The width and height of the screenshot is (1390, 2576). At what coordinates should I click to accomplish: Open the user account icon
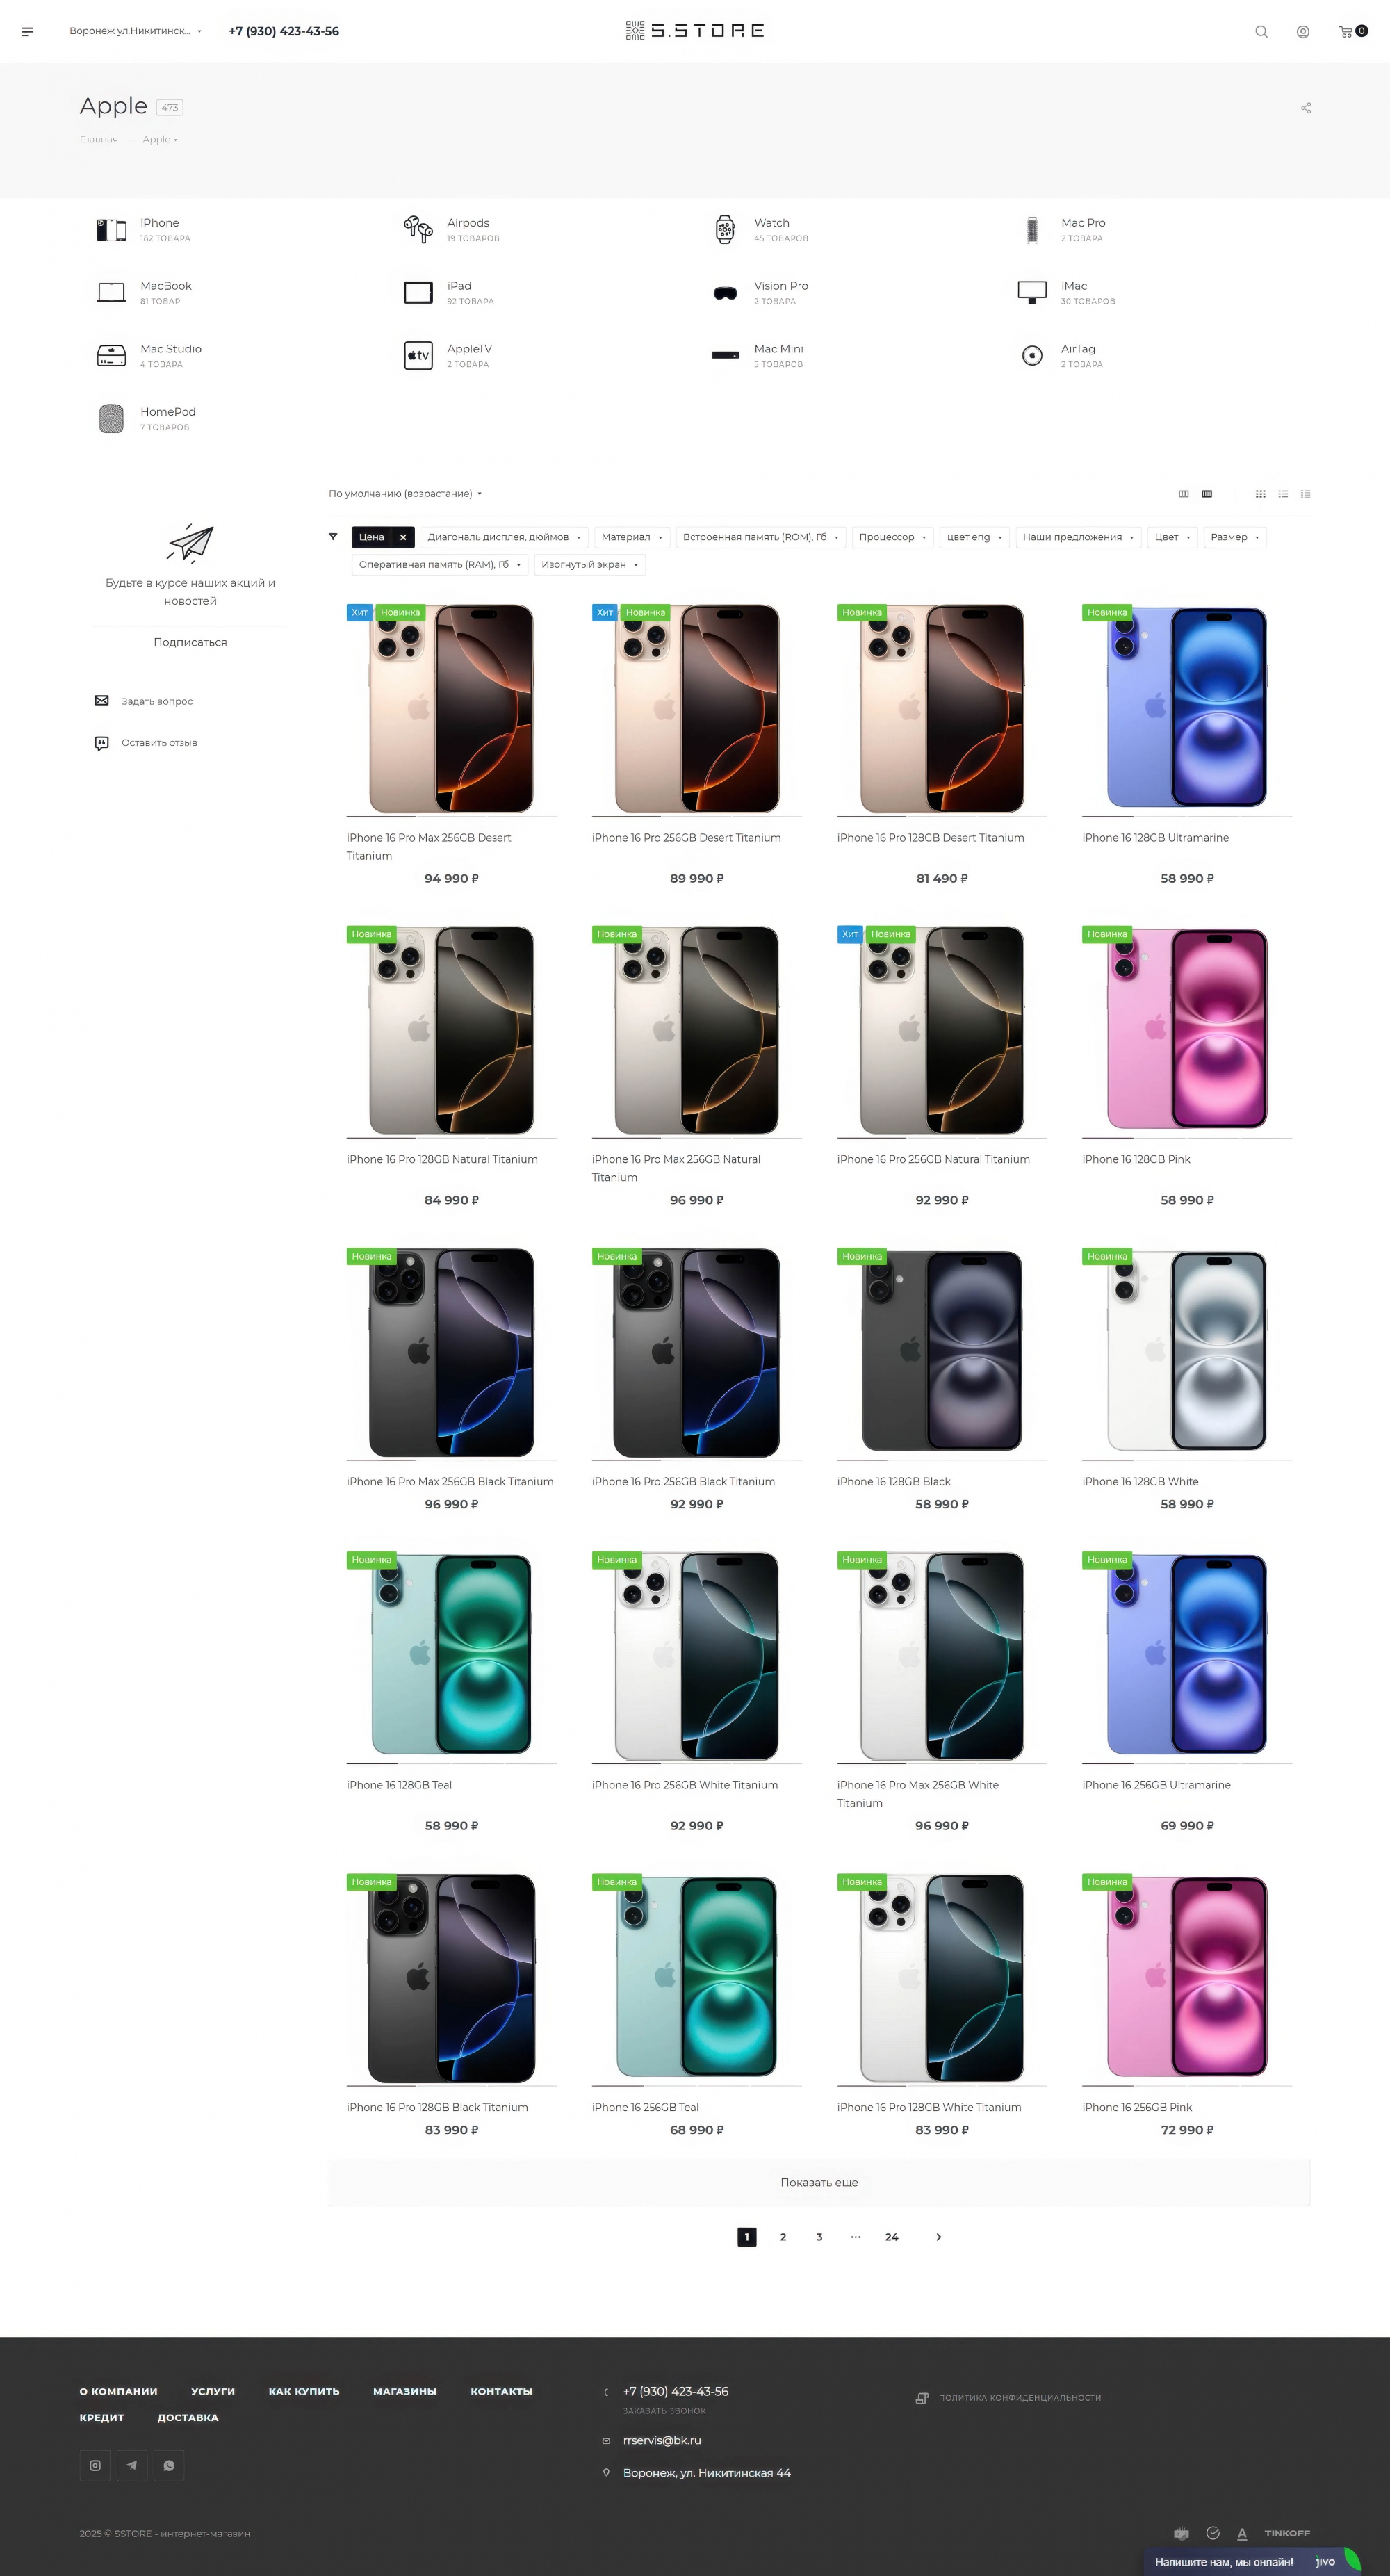coord(1303,31)
